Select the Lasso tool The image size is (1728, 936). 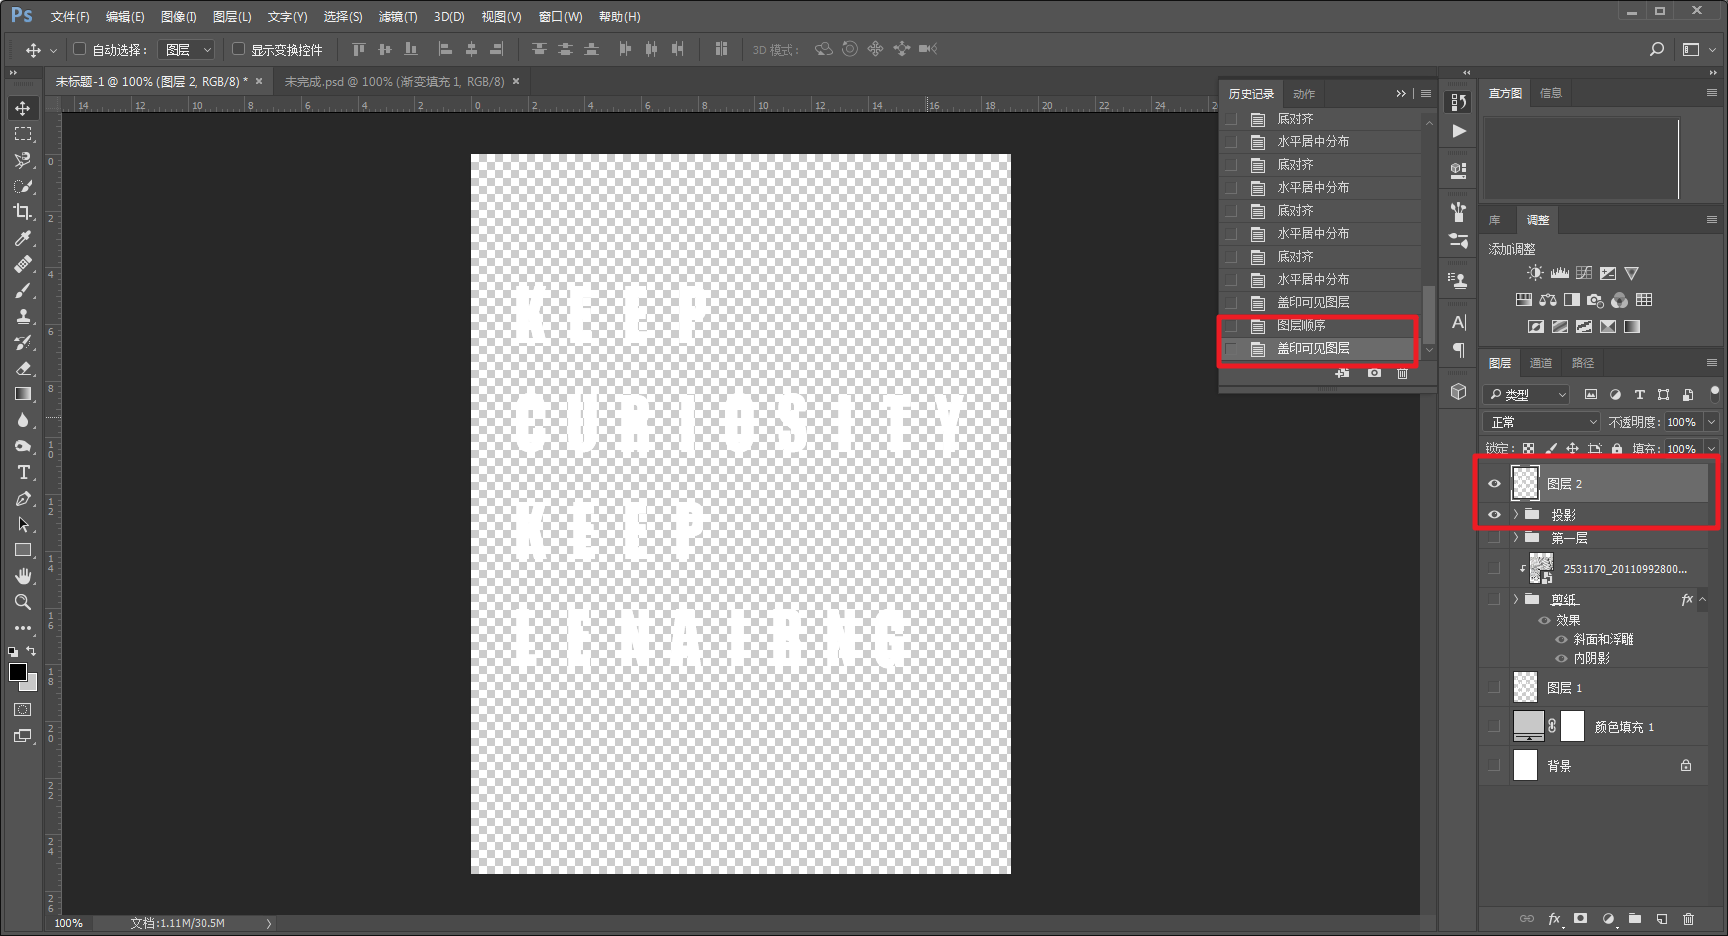coord(23,160)
